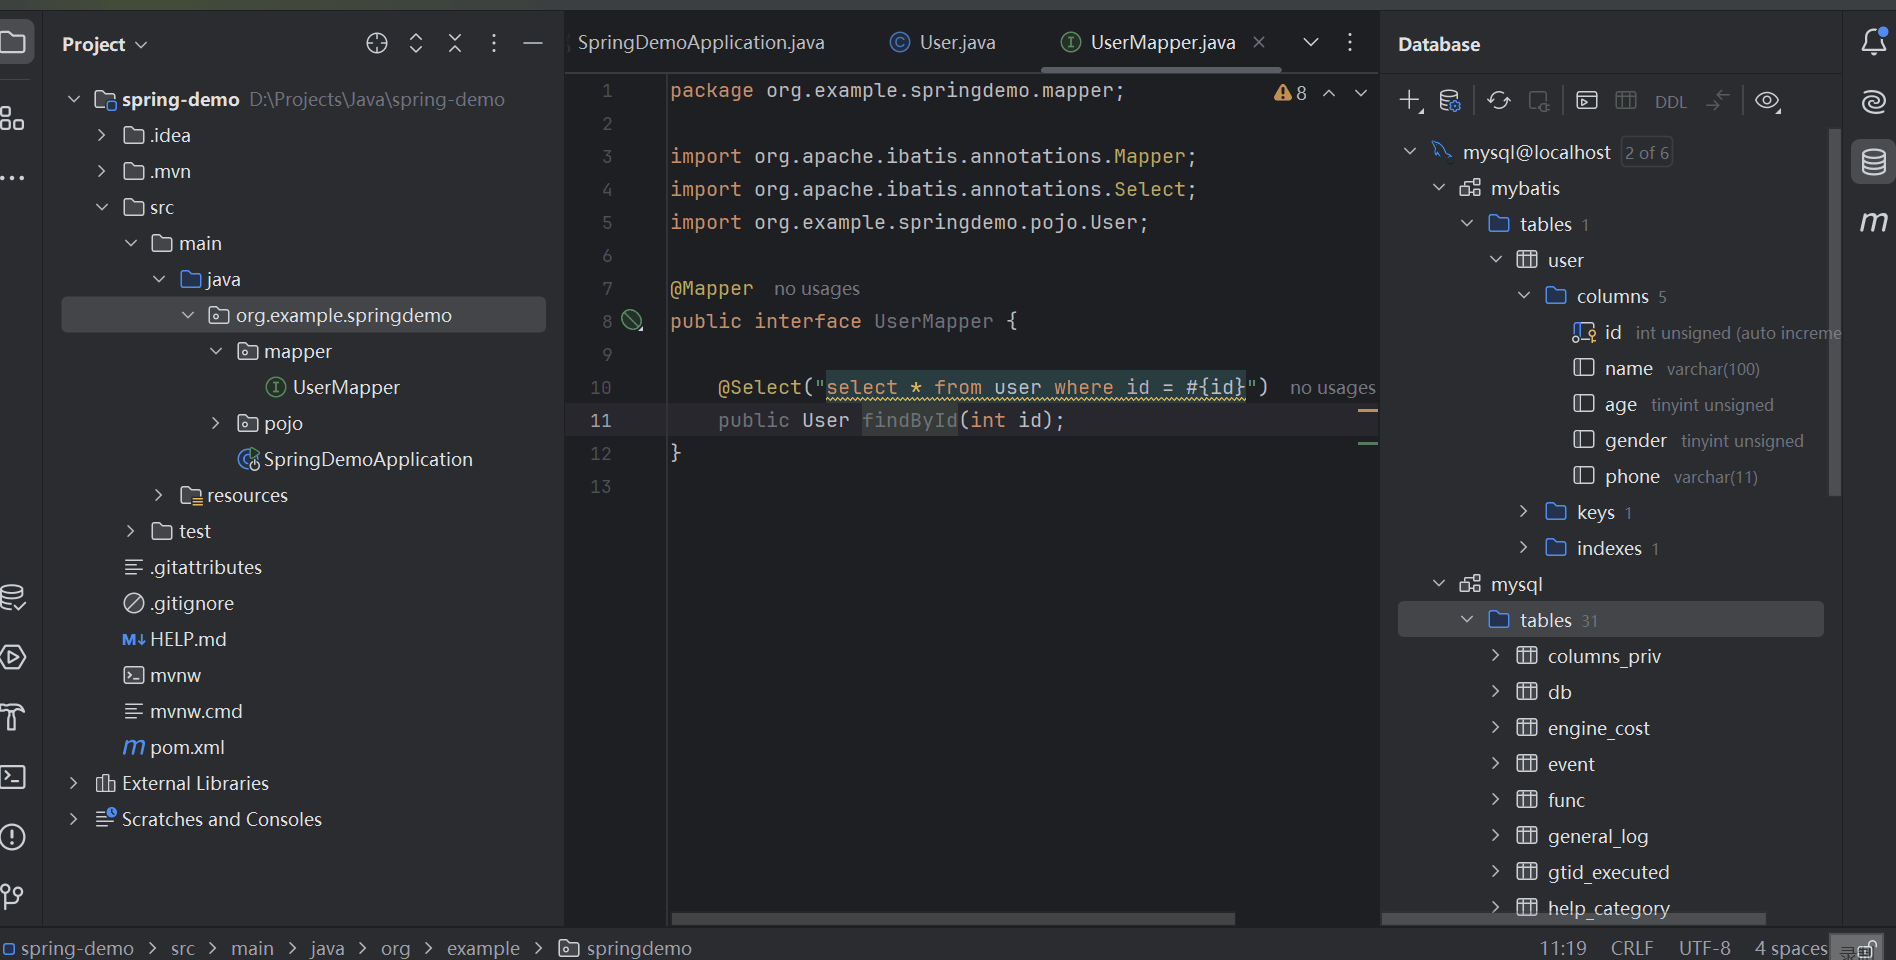Click Expand All icon in Project panel
Viewport: 1896px width, 960px height.
tap(416, 43)
